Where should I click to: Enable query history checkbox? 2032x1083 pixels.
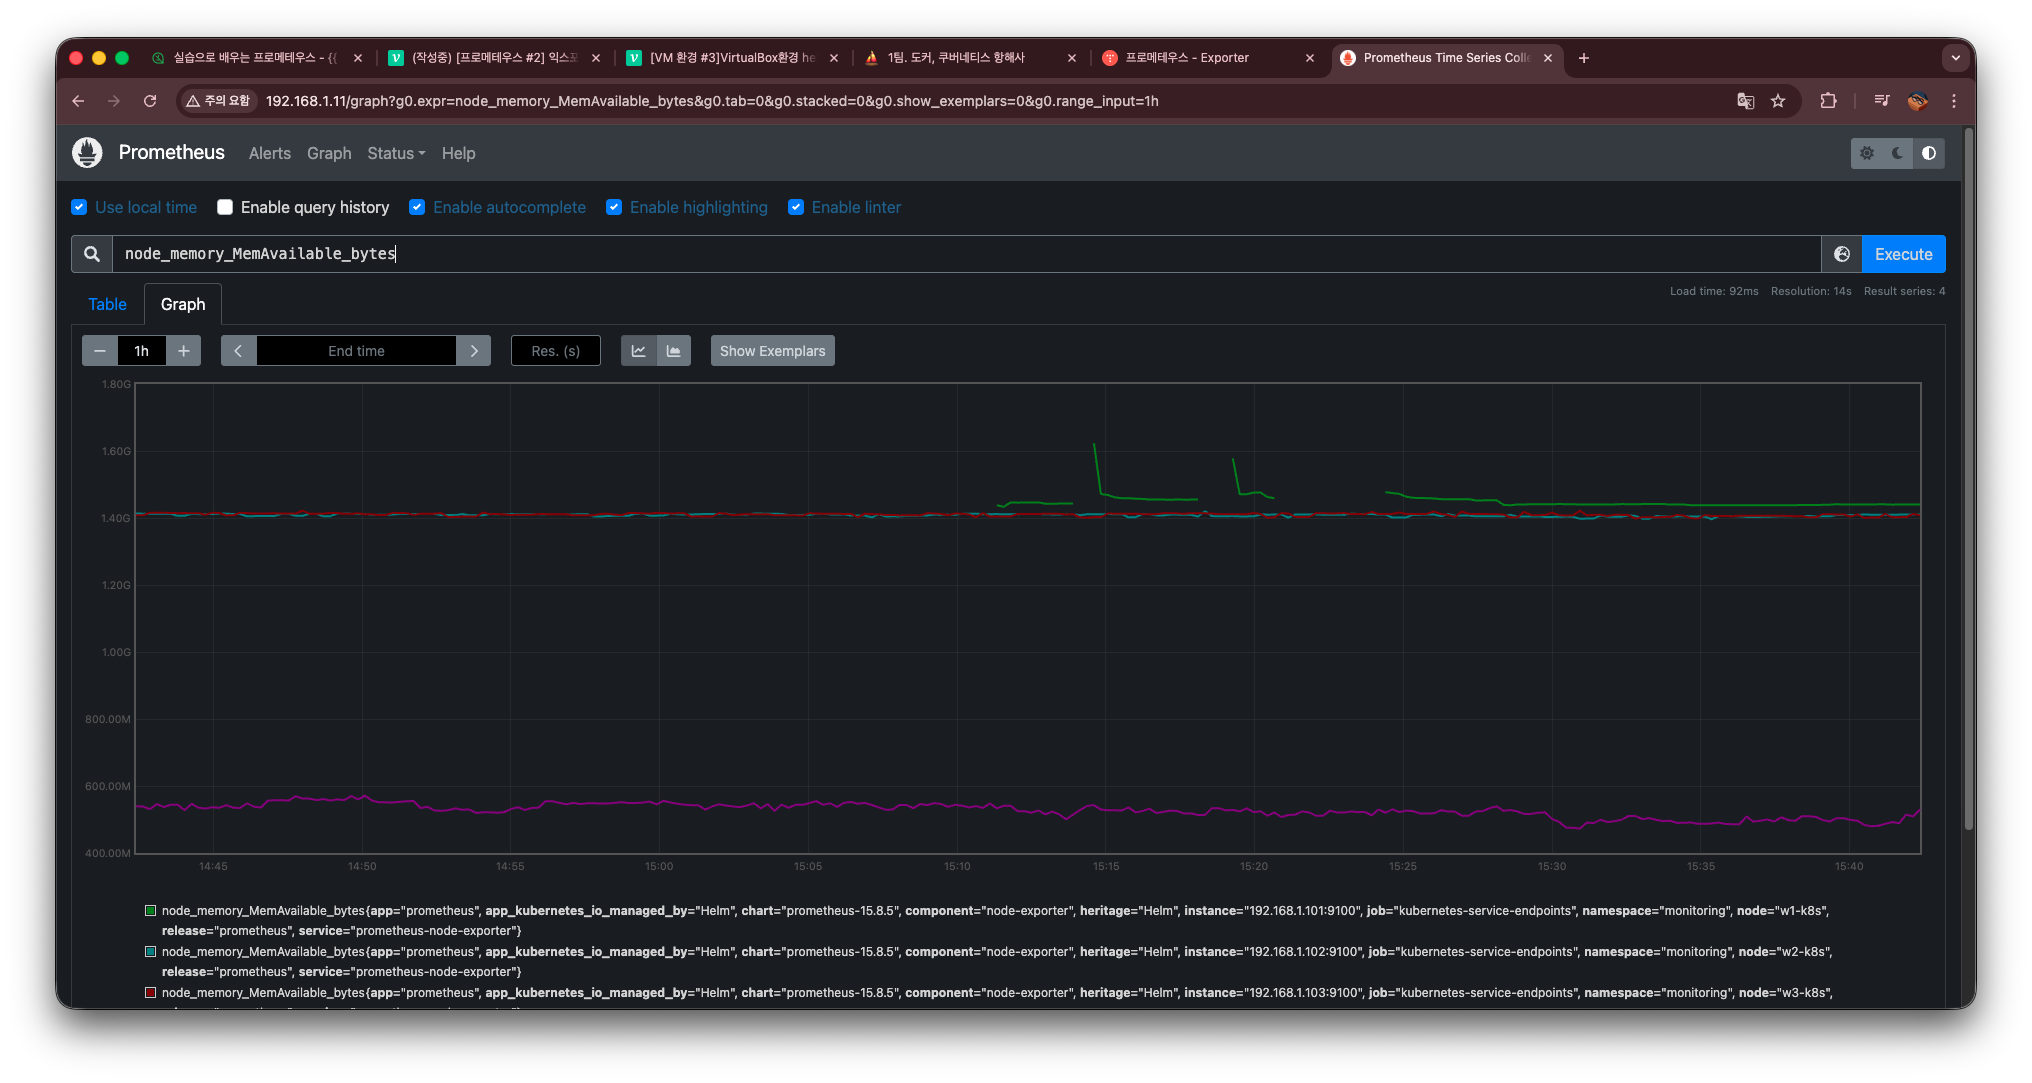pos(225,207)
